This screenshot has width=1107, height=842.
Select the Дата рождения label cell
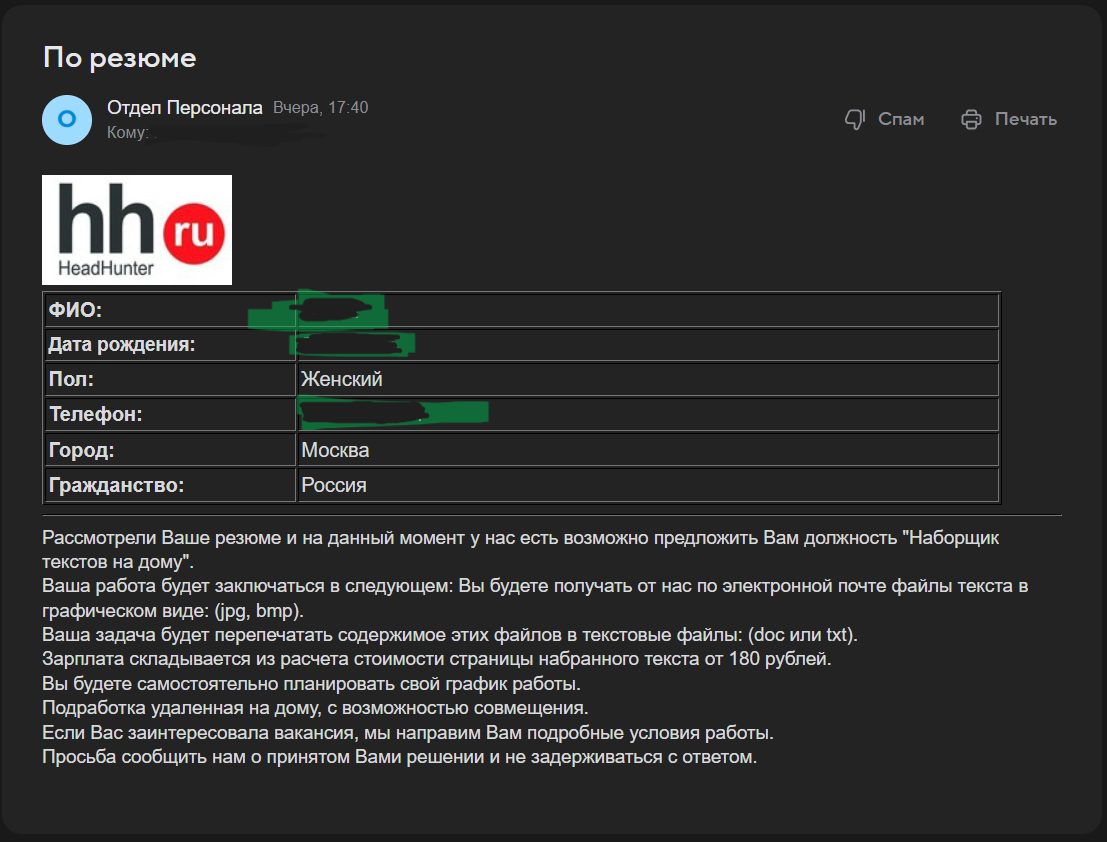tap(170, 344)
